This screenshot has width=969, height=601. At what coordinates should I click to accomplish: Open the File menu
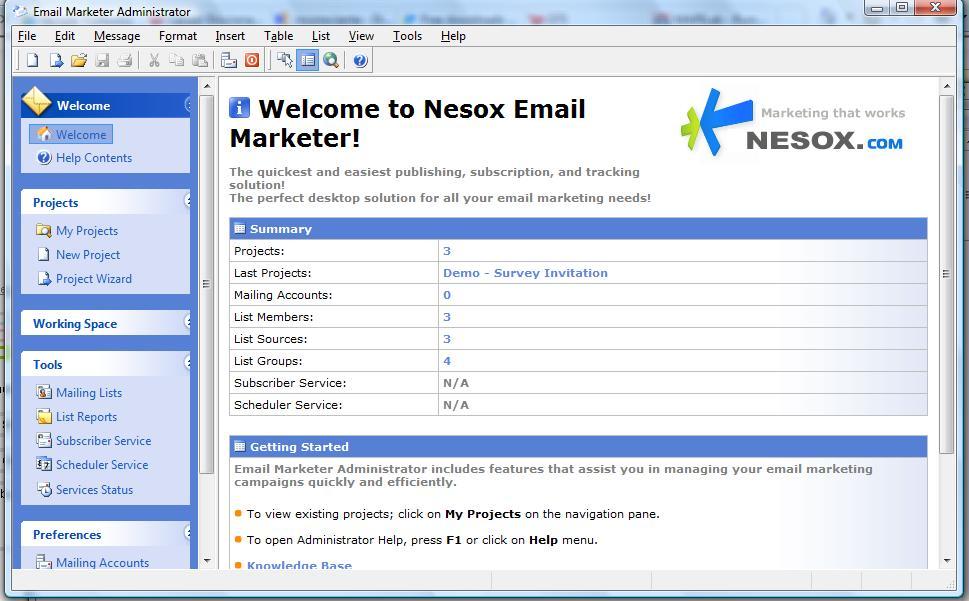tap(27, 36)
